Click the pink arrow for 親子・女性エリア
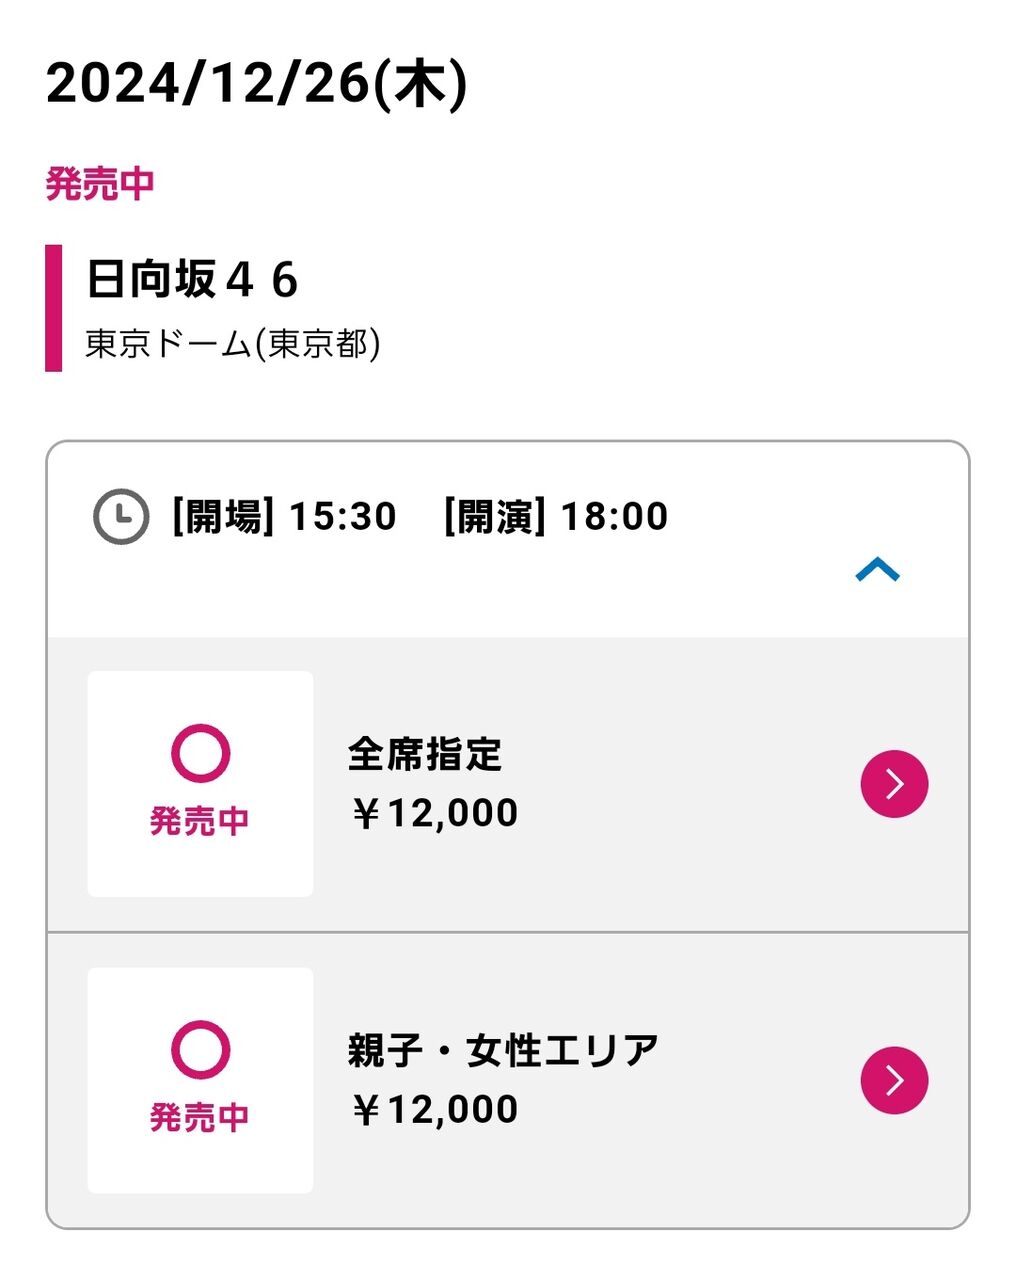Image resolution: width=1016 pixels, height=1280 pixels. pos(894,1080)
